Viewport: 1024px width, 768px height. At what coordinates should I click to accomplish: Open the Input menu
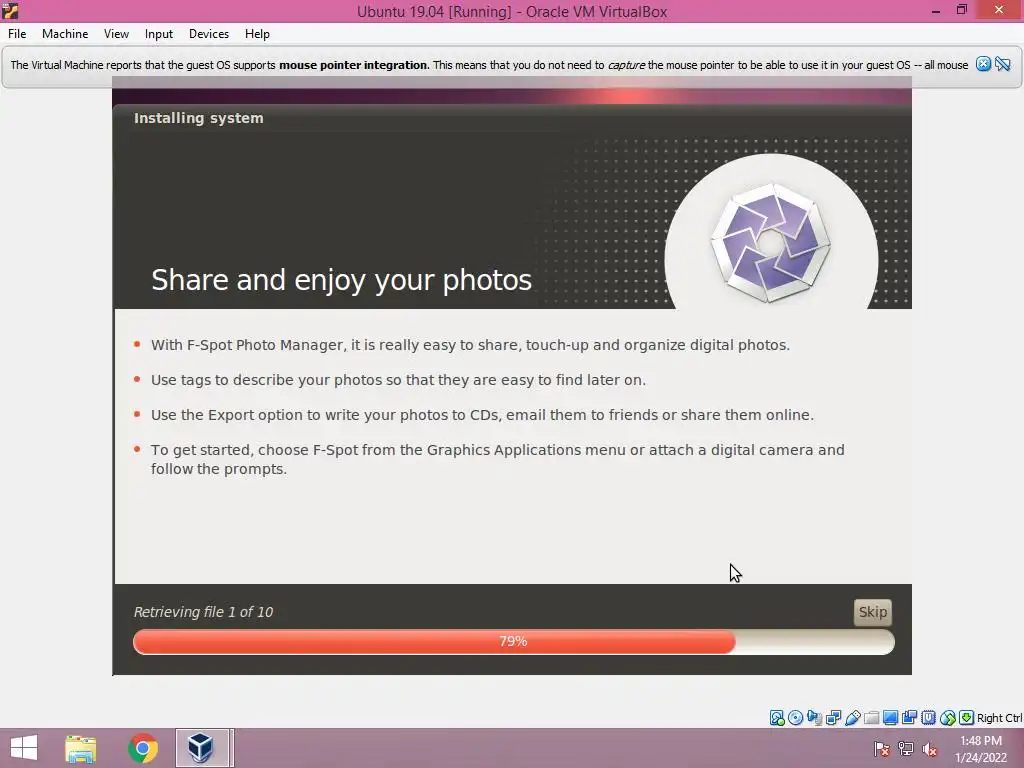[x=159, y=34]
